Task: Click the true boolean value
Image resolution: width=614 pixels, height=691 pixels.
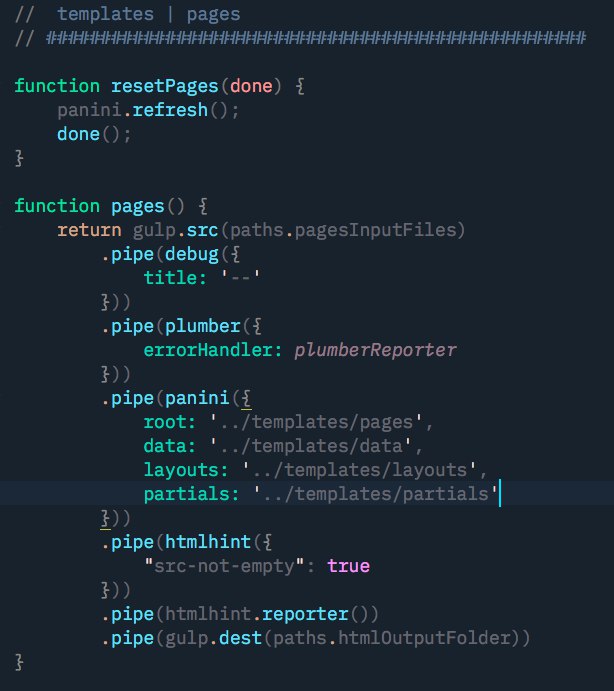Action: click(348, 566)
